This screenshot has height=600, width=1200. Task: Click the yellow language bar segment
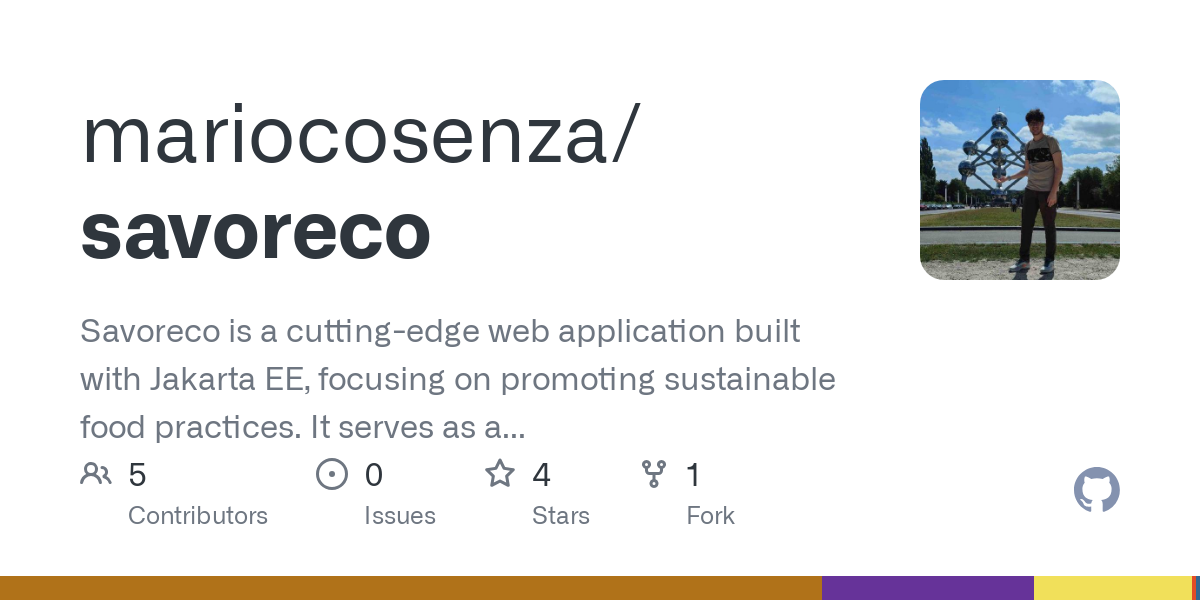click(1112, 588)
